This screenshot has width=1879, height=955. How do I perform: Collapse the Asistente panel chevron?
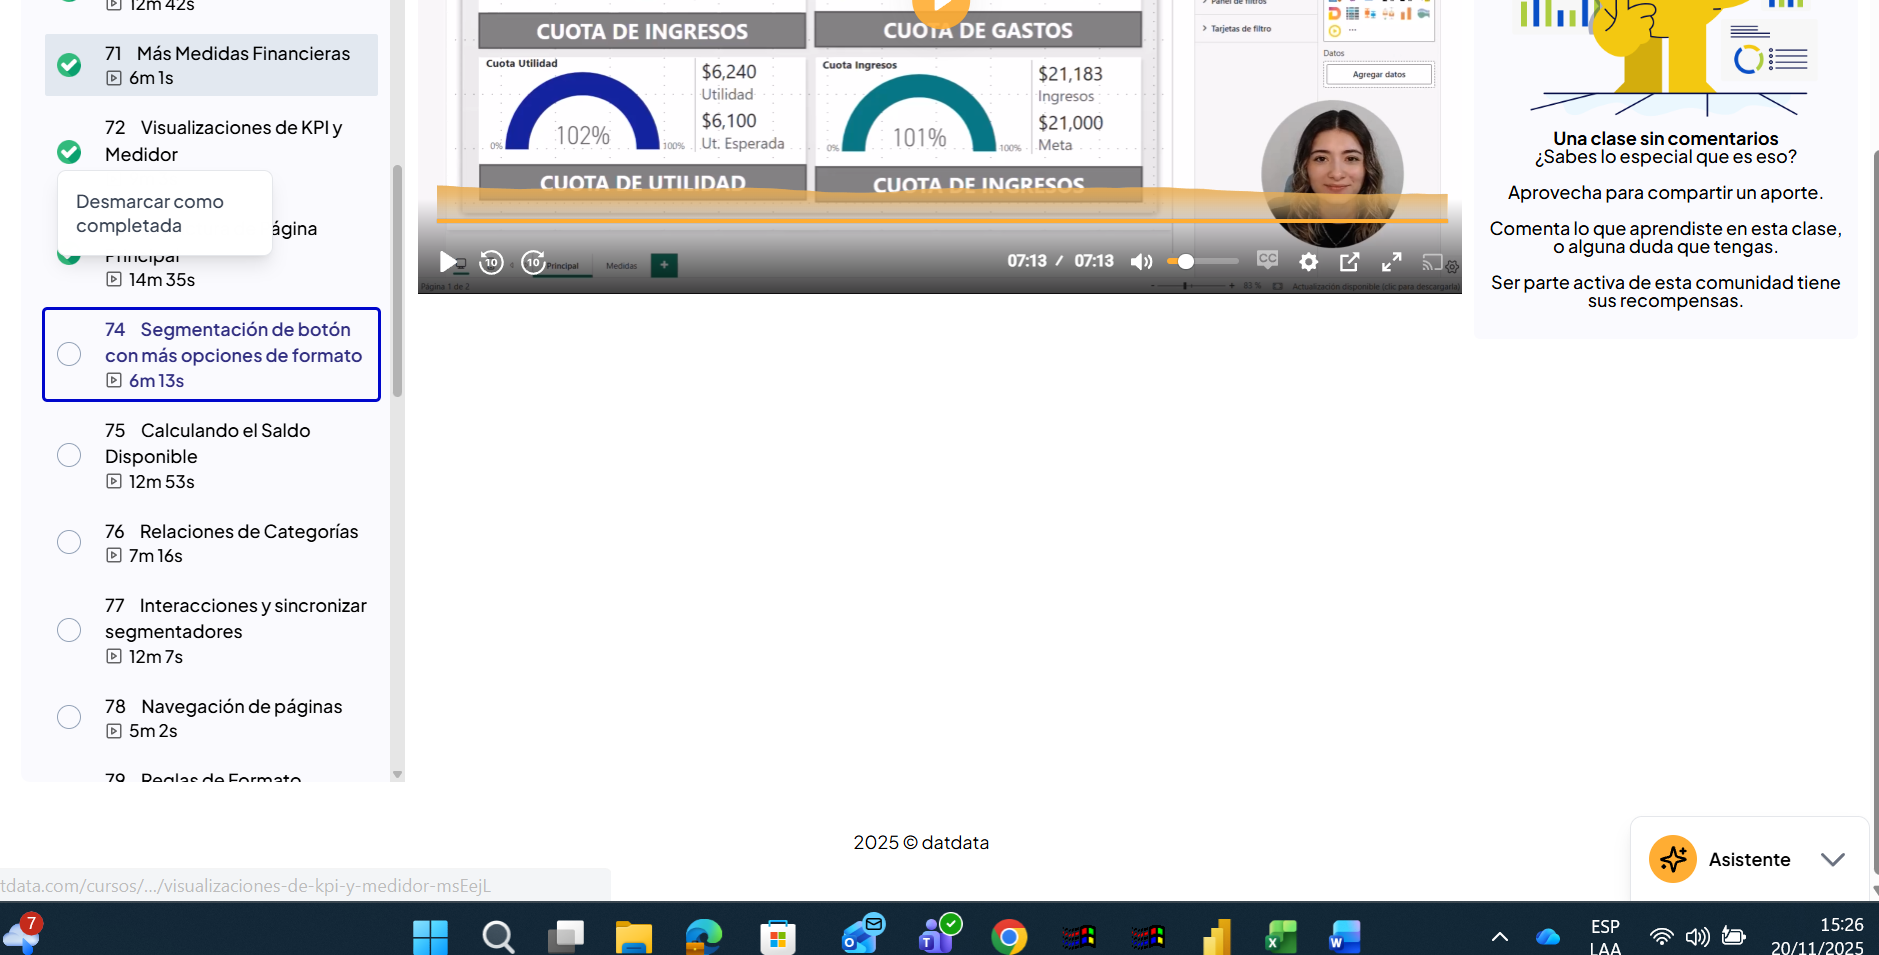[1832, 860]
